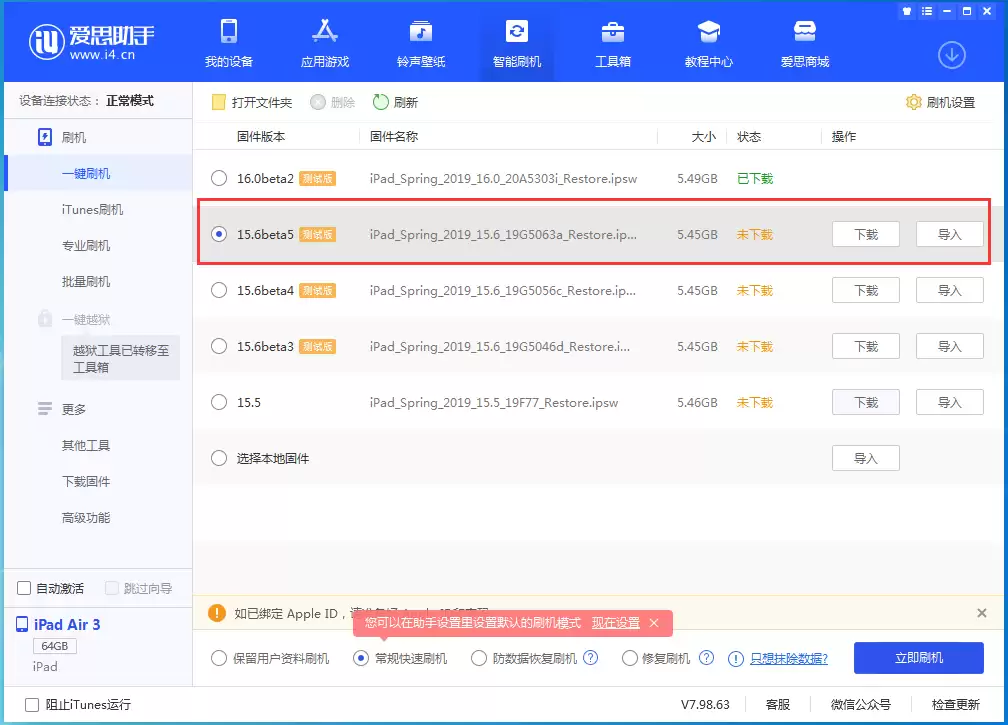Viewport: 1008px width, 725px height.
Task: Click help icon next to 修复刷机
Action: pyautogui.click(x=706, y=658)
